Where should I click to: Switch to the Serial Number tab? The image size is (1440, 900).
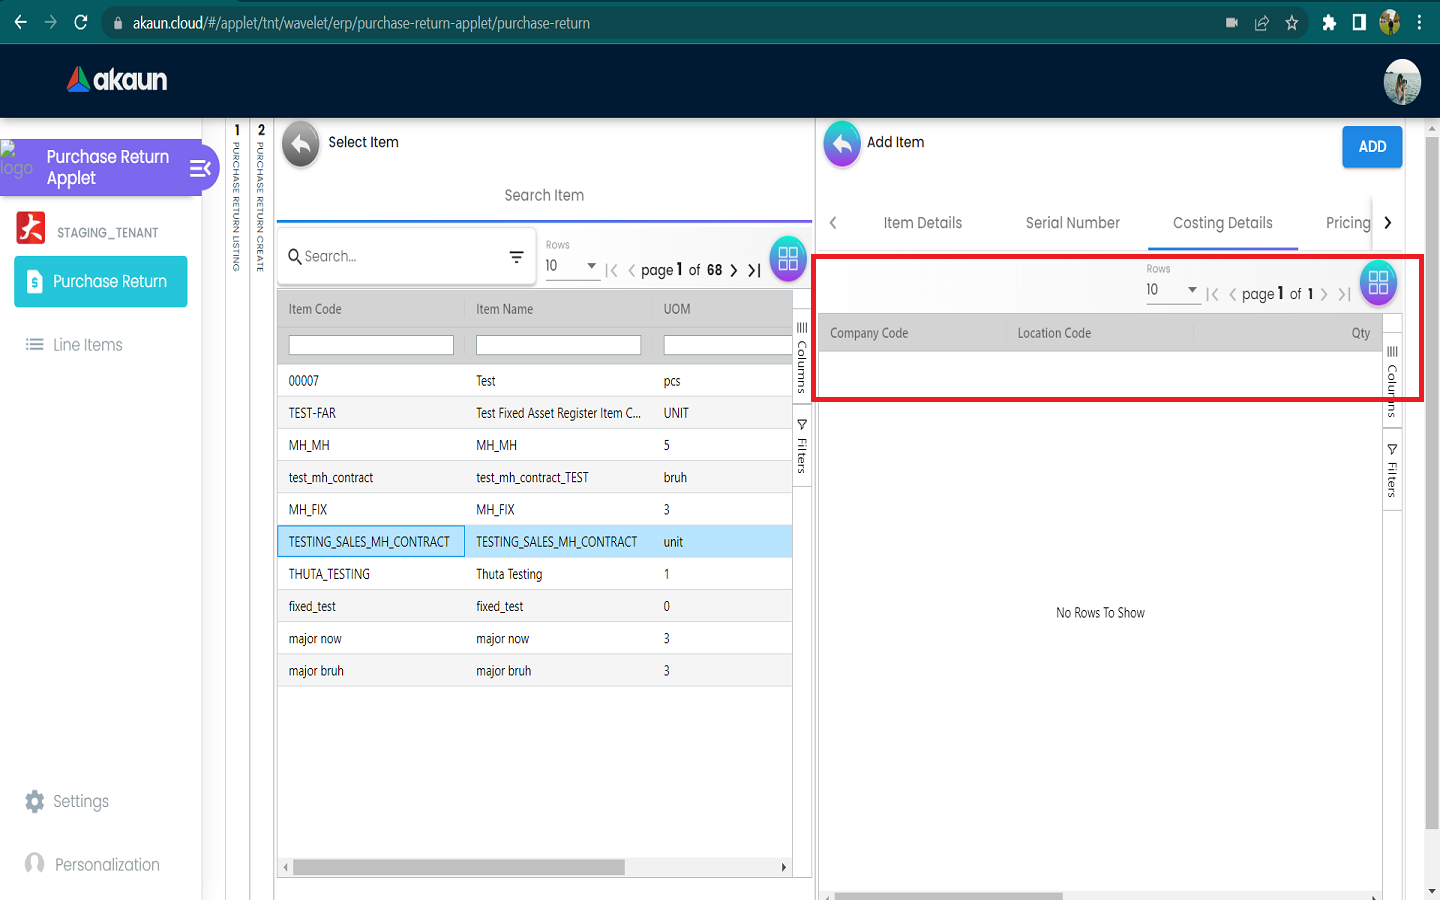(1072, 223)
